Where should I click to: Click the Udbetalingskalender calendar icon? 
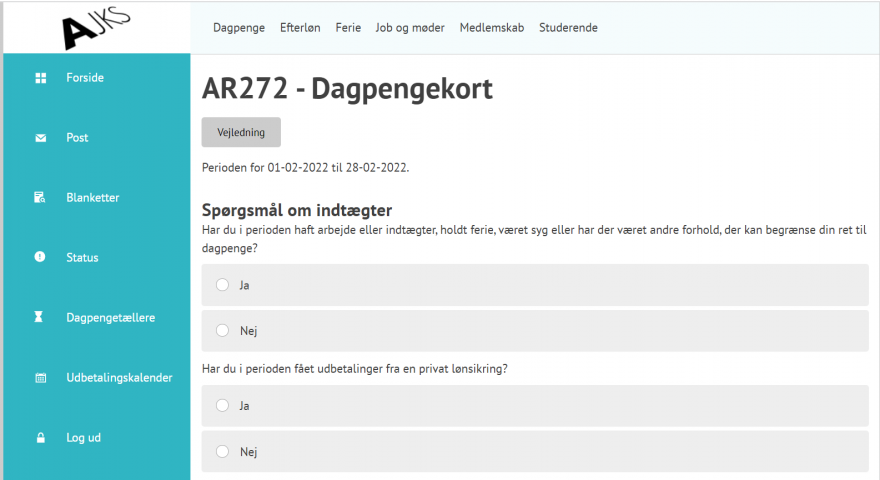click(40, 378)
